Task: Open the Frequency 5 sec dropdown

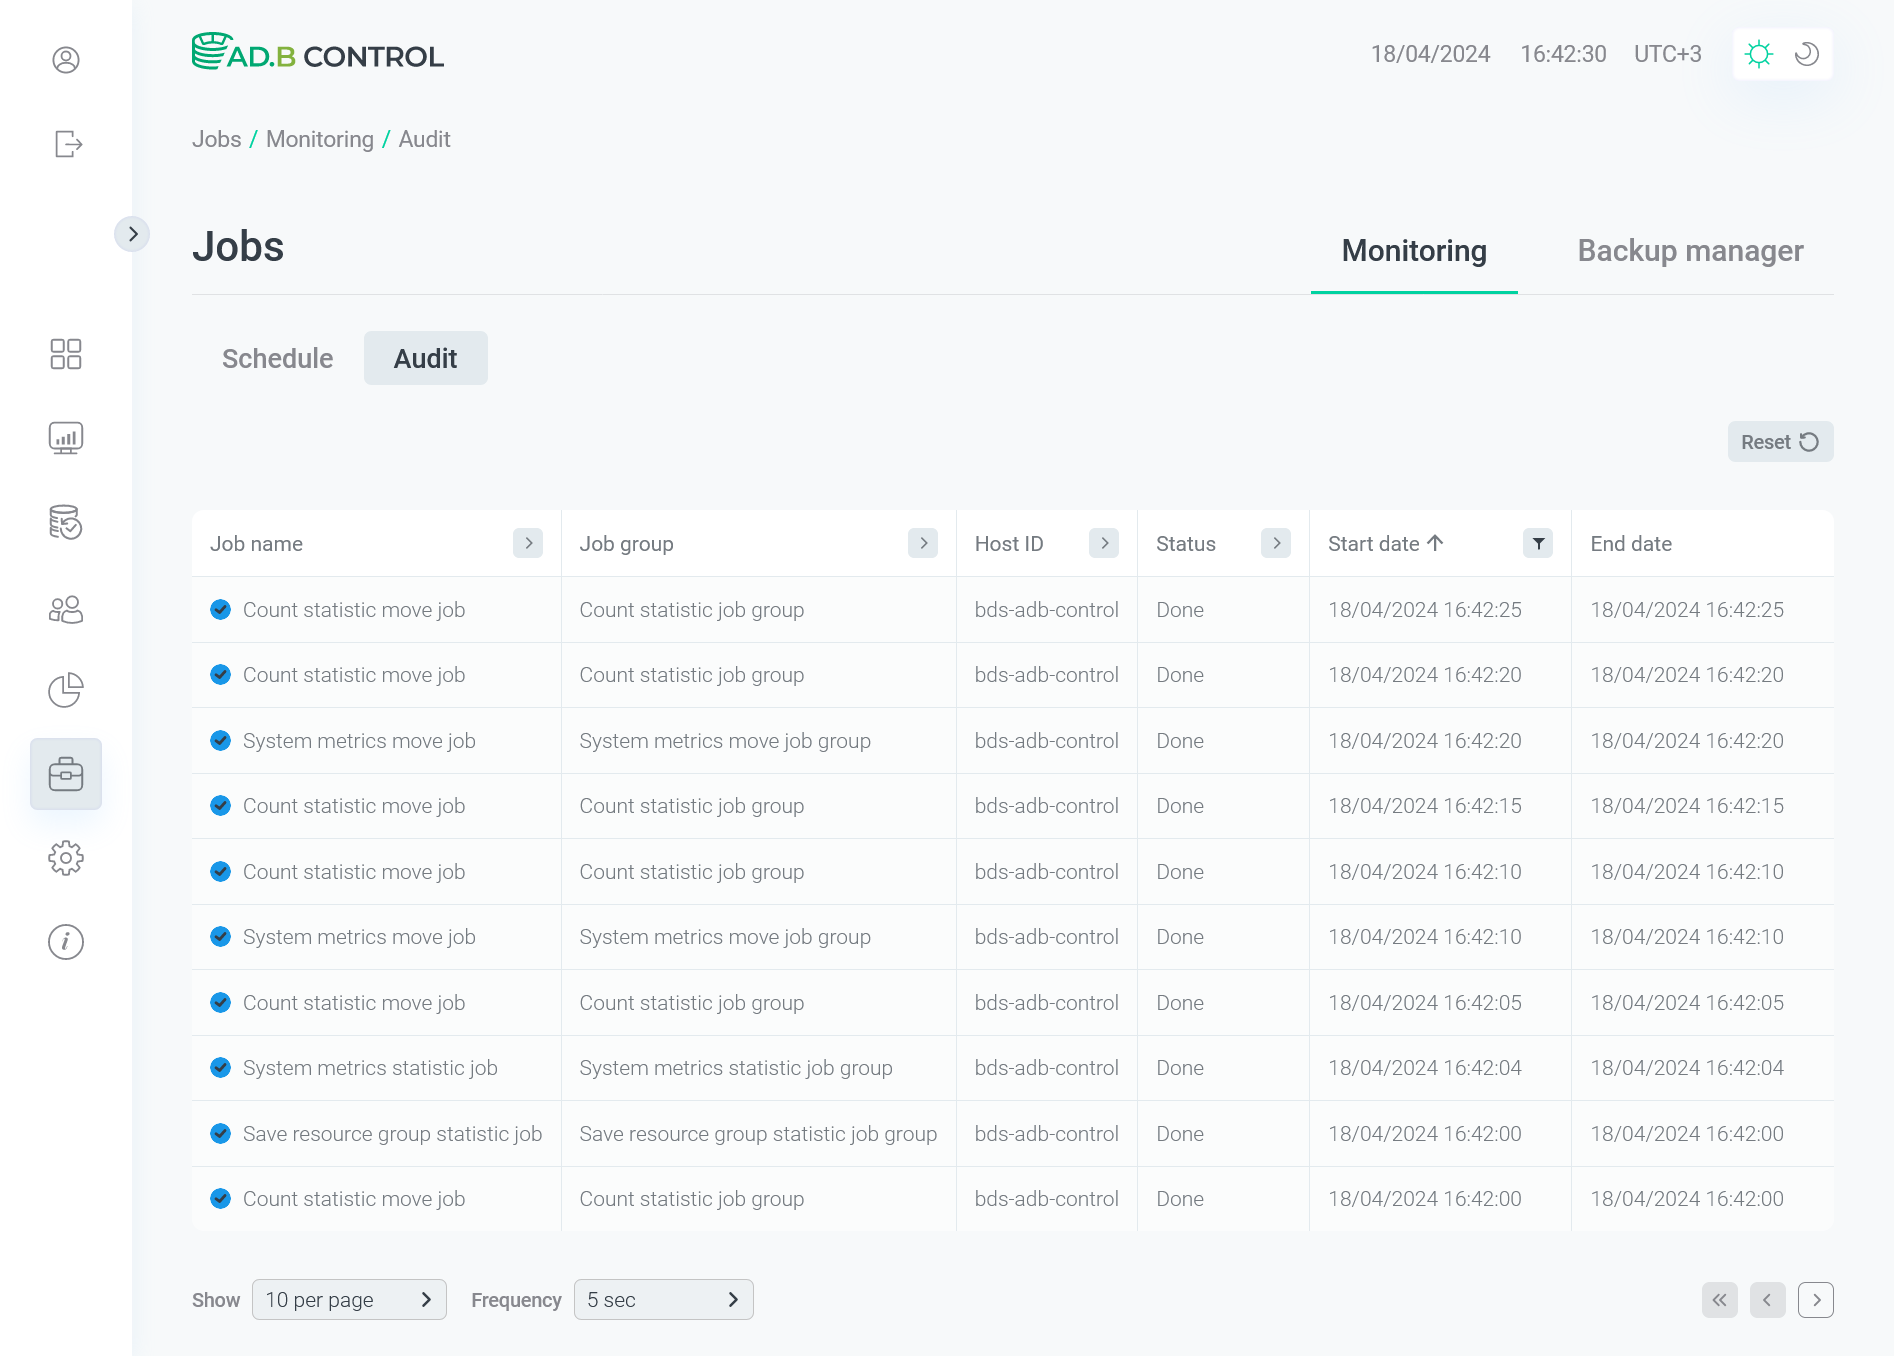Action: (x=663, y=1299)
